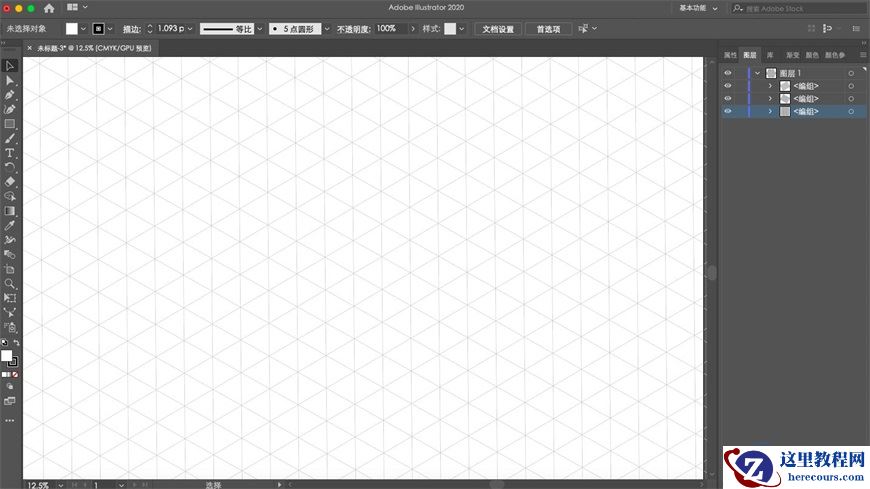Open the control bar options menu icon

pos(856,28)
